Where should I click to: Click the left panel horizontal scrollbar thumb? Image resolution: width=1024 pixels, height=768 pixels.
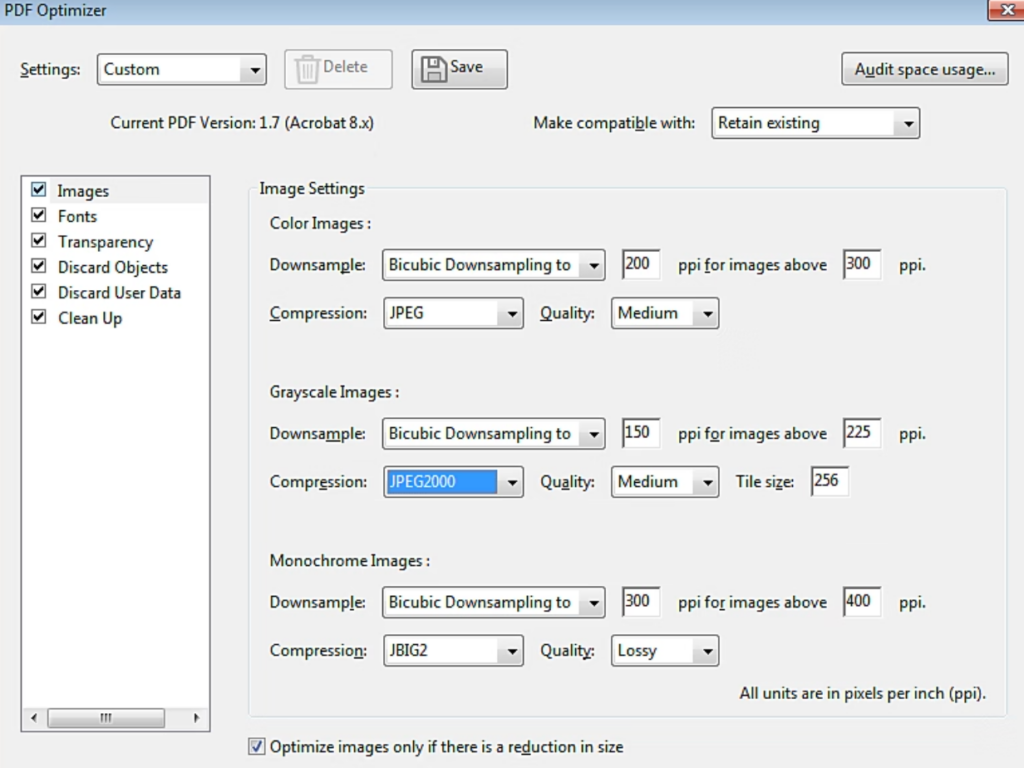[x=105, y=718]
